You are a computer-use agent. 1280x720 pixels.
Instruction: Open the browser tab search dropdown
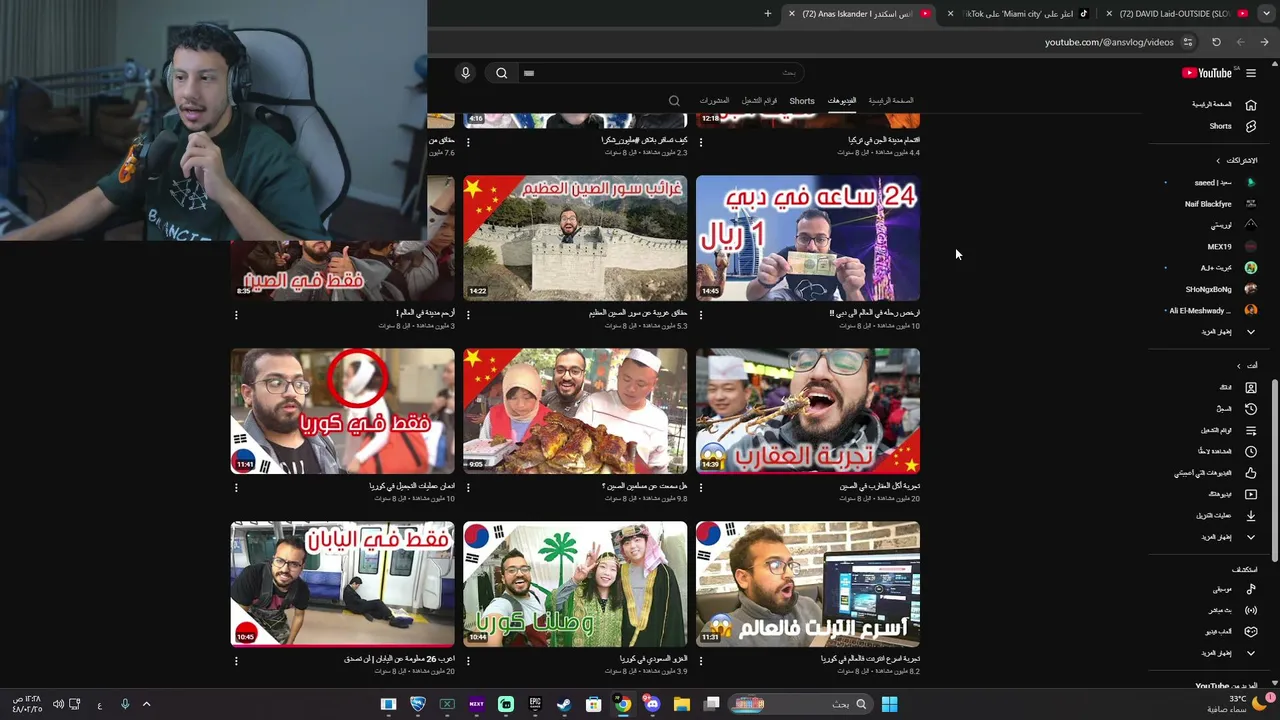(1266, 14)
